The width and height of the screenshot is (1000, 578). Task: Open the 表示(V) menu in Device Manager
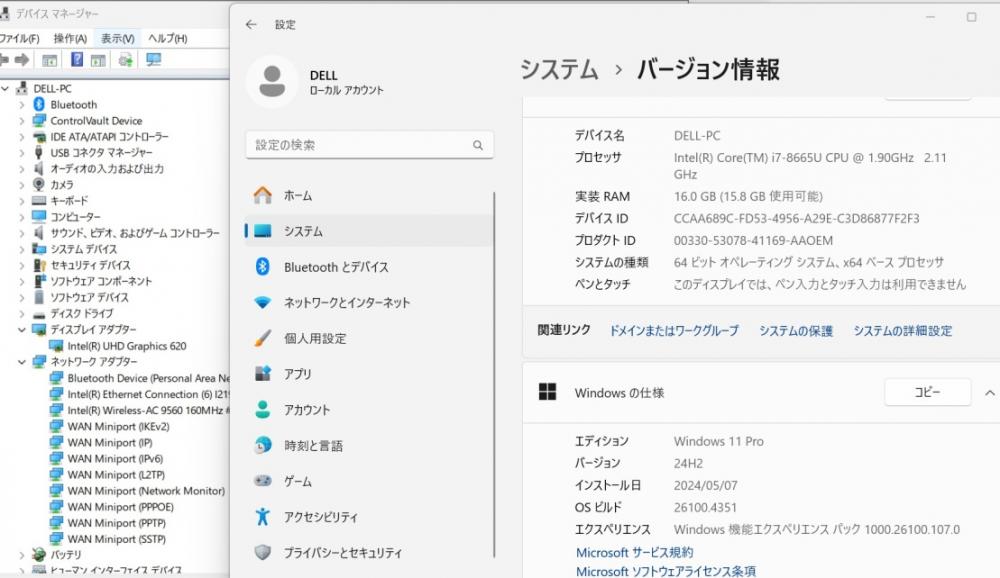117,38
